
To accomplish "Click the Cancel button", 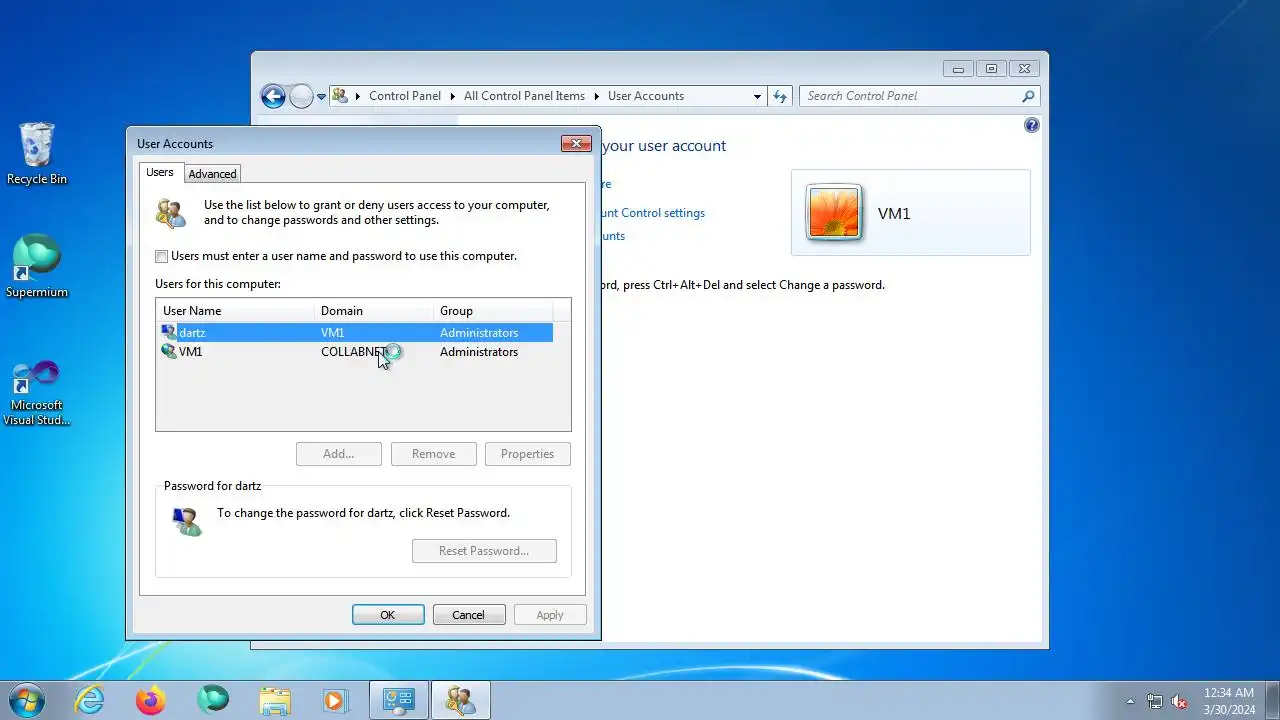I will pyautogui.click(x=468, y=615).
